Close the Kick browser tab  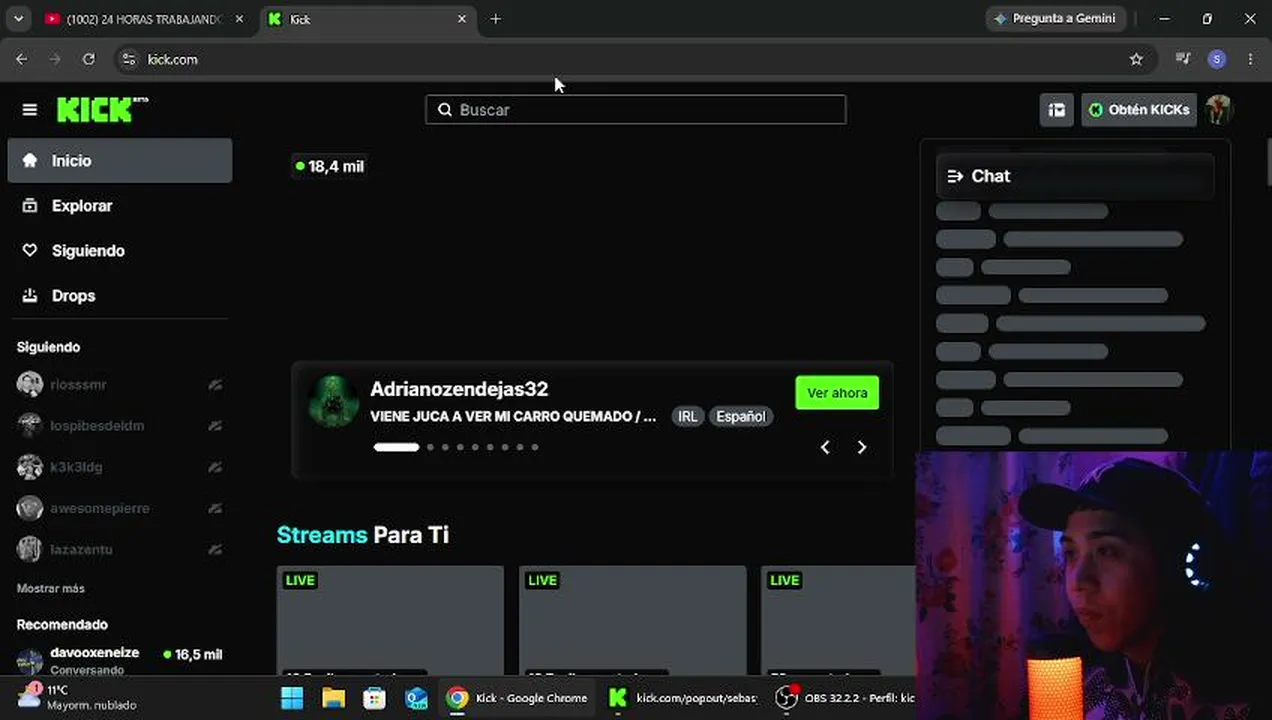click(x=462, y=19)
